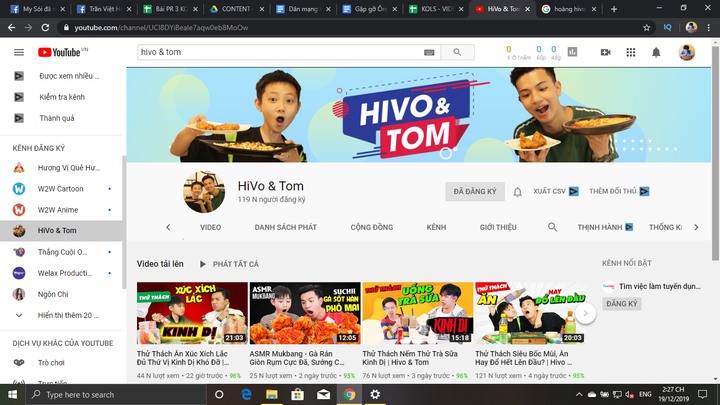Open title 'Thử Thách Nếm Thử Trà Sữa'
Viewport: 720px width, 405px height.
click(410, 358)
